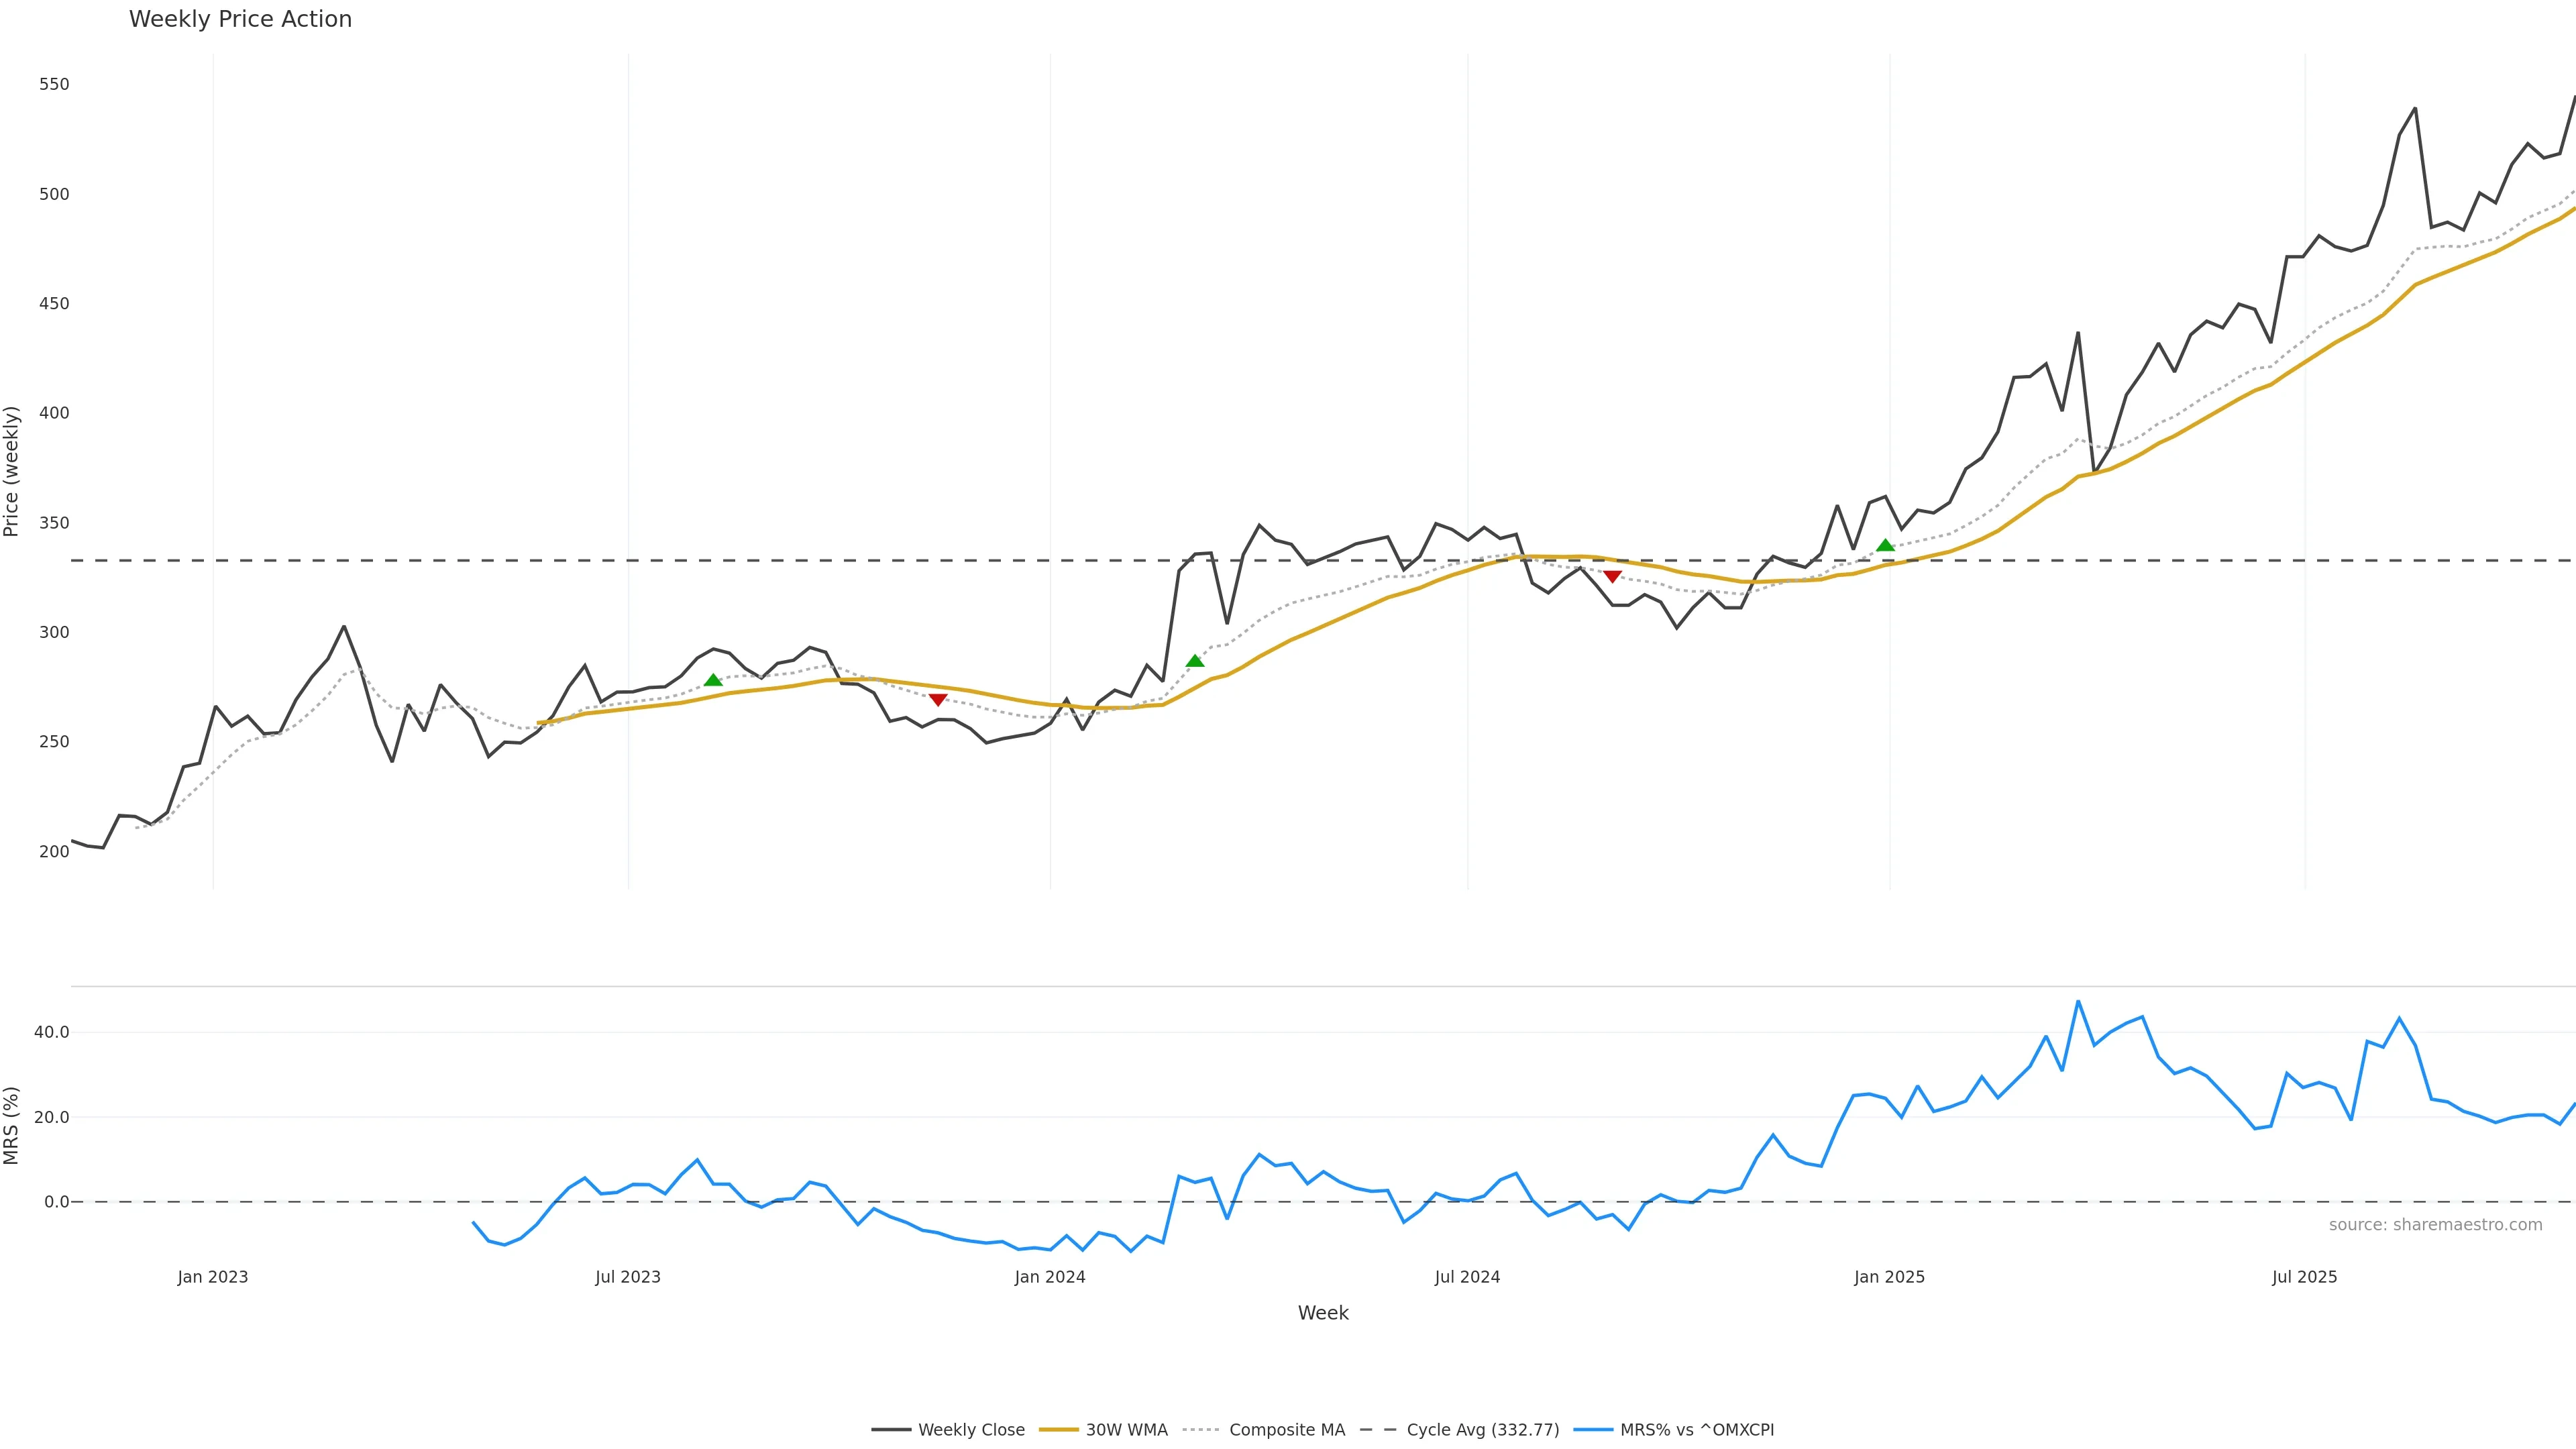
Task: Click the green up-triangle marker near August 2023
Action: click(x=713, y=680)
